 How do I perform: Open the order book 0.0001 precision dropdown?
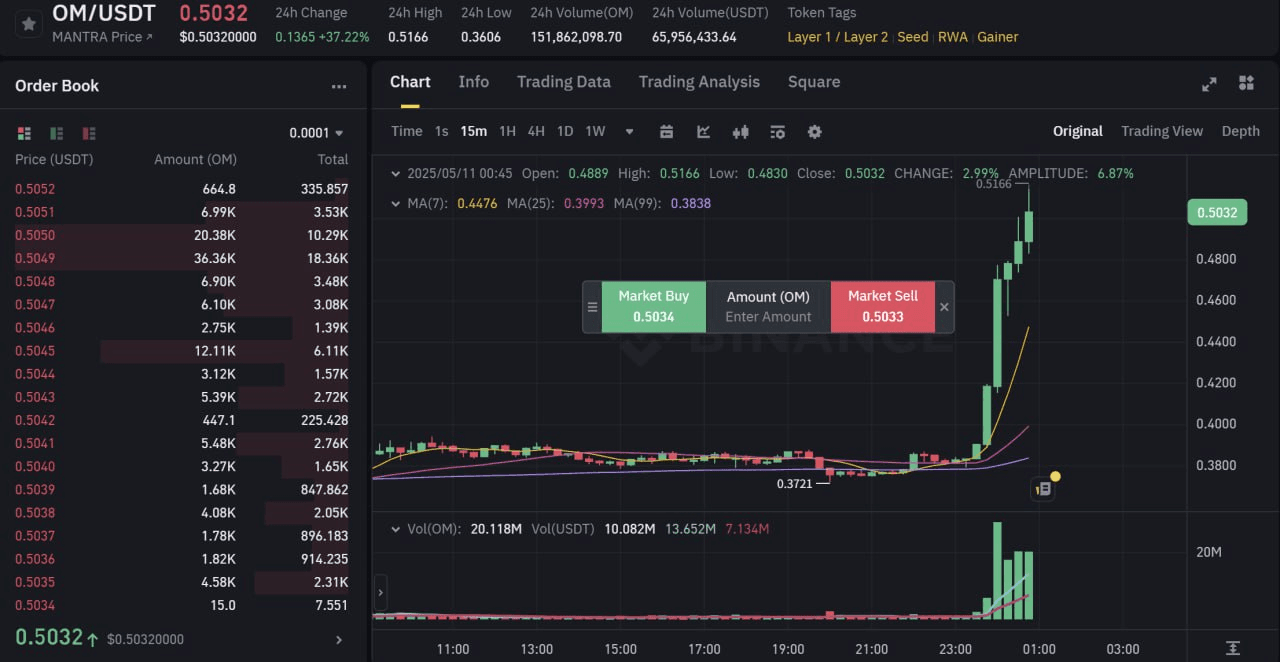click(316, 133)
